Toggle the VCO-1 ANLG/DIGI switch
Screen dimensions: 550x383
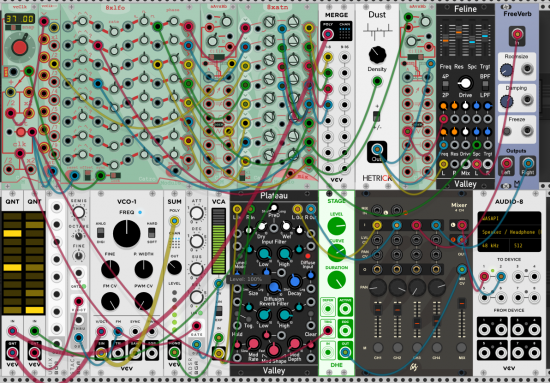pos(100,233)
